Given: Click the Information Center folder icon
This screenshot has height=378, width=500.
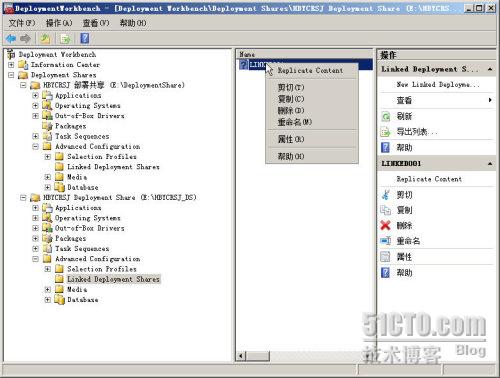Looking at the screenshot, I should [23, 65].
